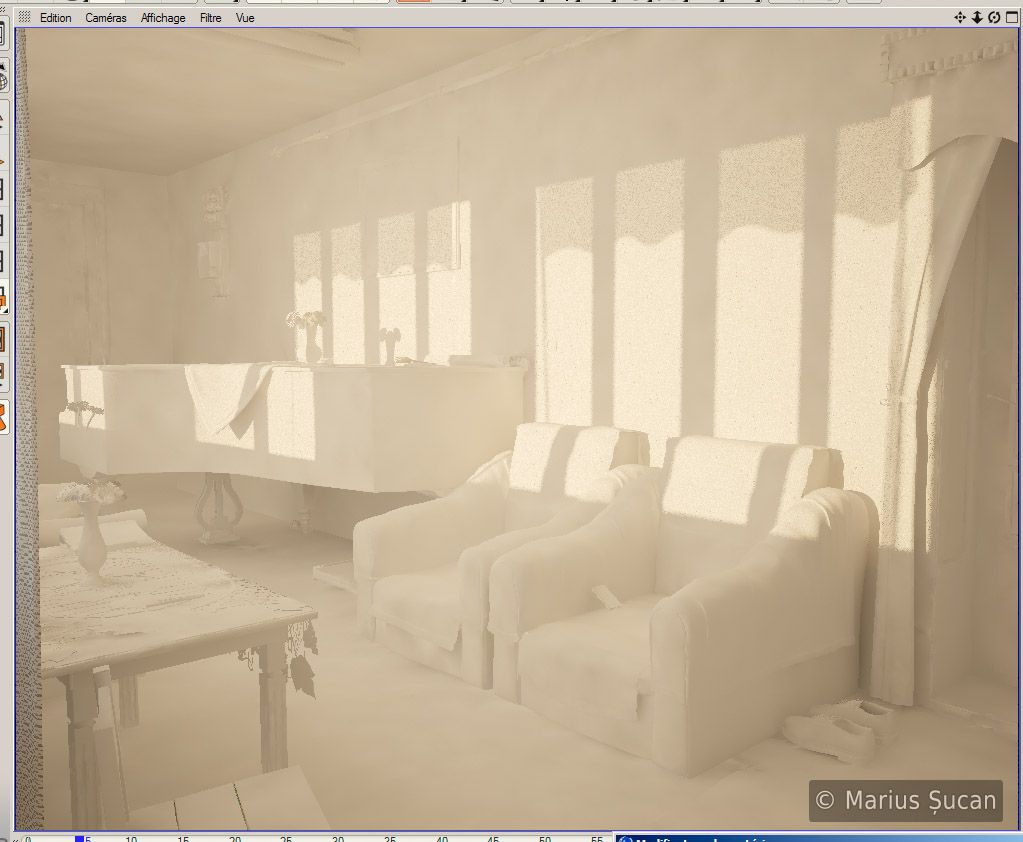Open the Vue menu
Viewport: 1023px width, 842px height.
245,18
